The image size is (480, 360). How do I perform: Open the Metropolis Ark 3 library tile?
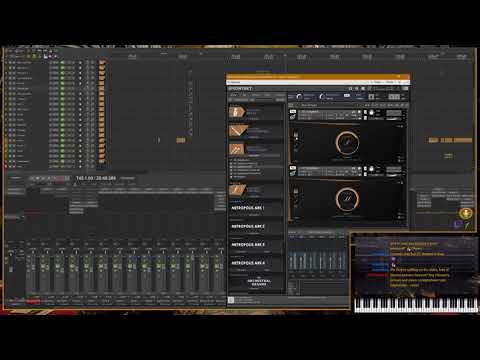click(256, 244)
